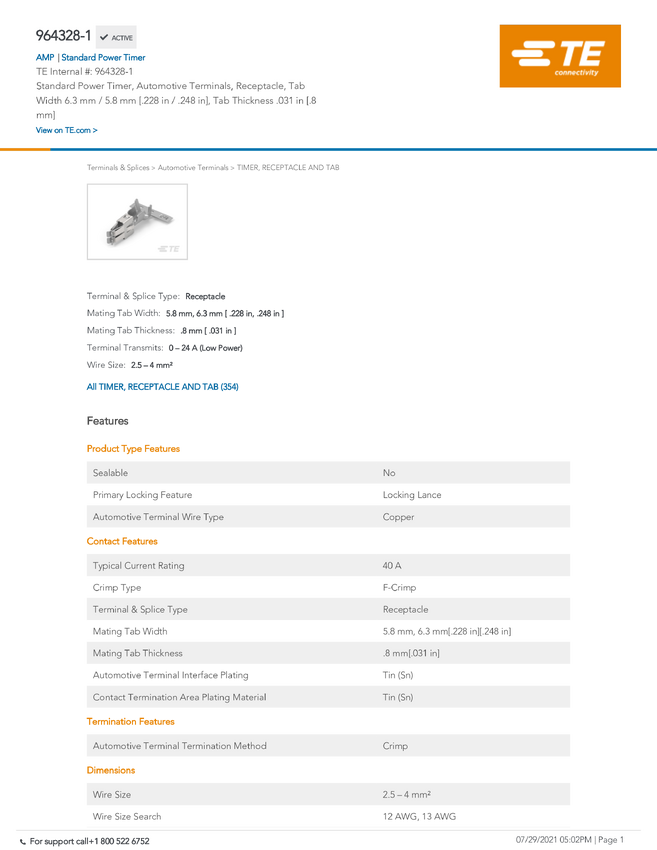Click the Product Type Features heading

pos(133,449)
